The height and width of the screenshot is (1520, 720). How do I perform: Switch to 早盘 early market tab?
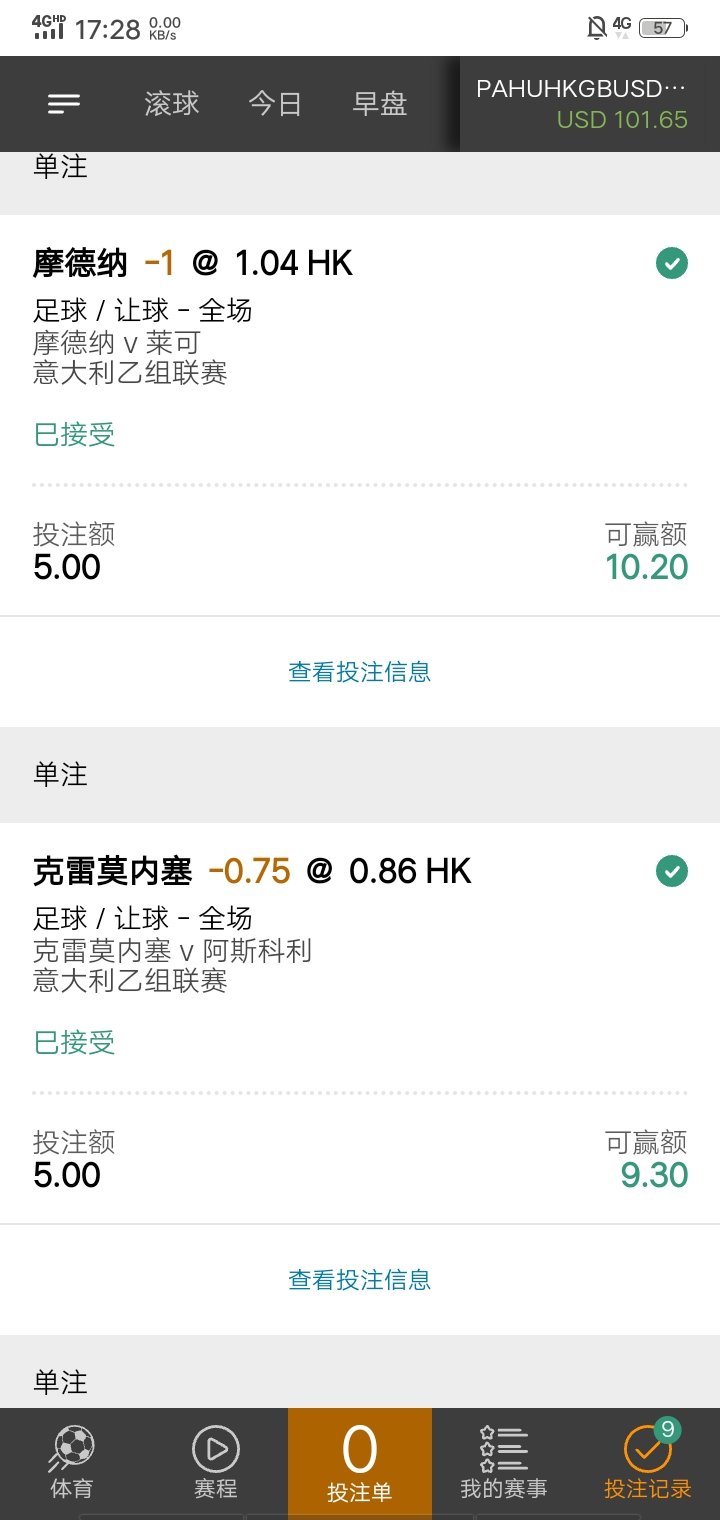click(x=380, y=104)
